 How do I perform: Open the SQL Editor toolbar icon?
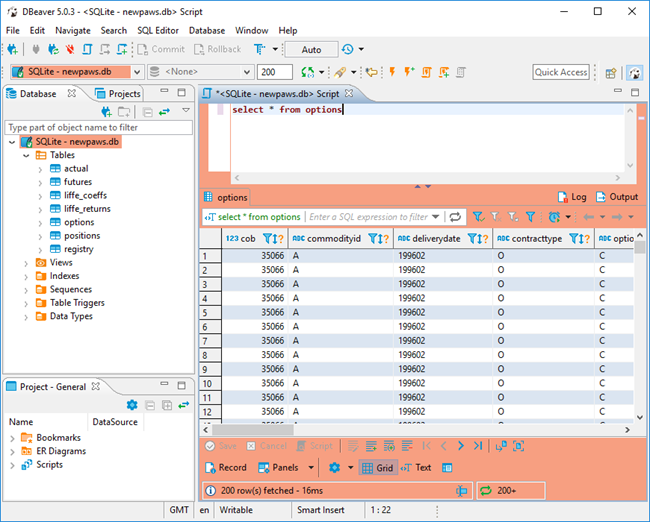[87, 49]
